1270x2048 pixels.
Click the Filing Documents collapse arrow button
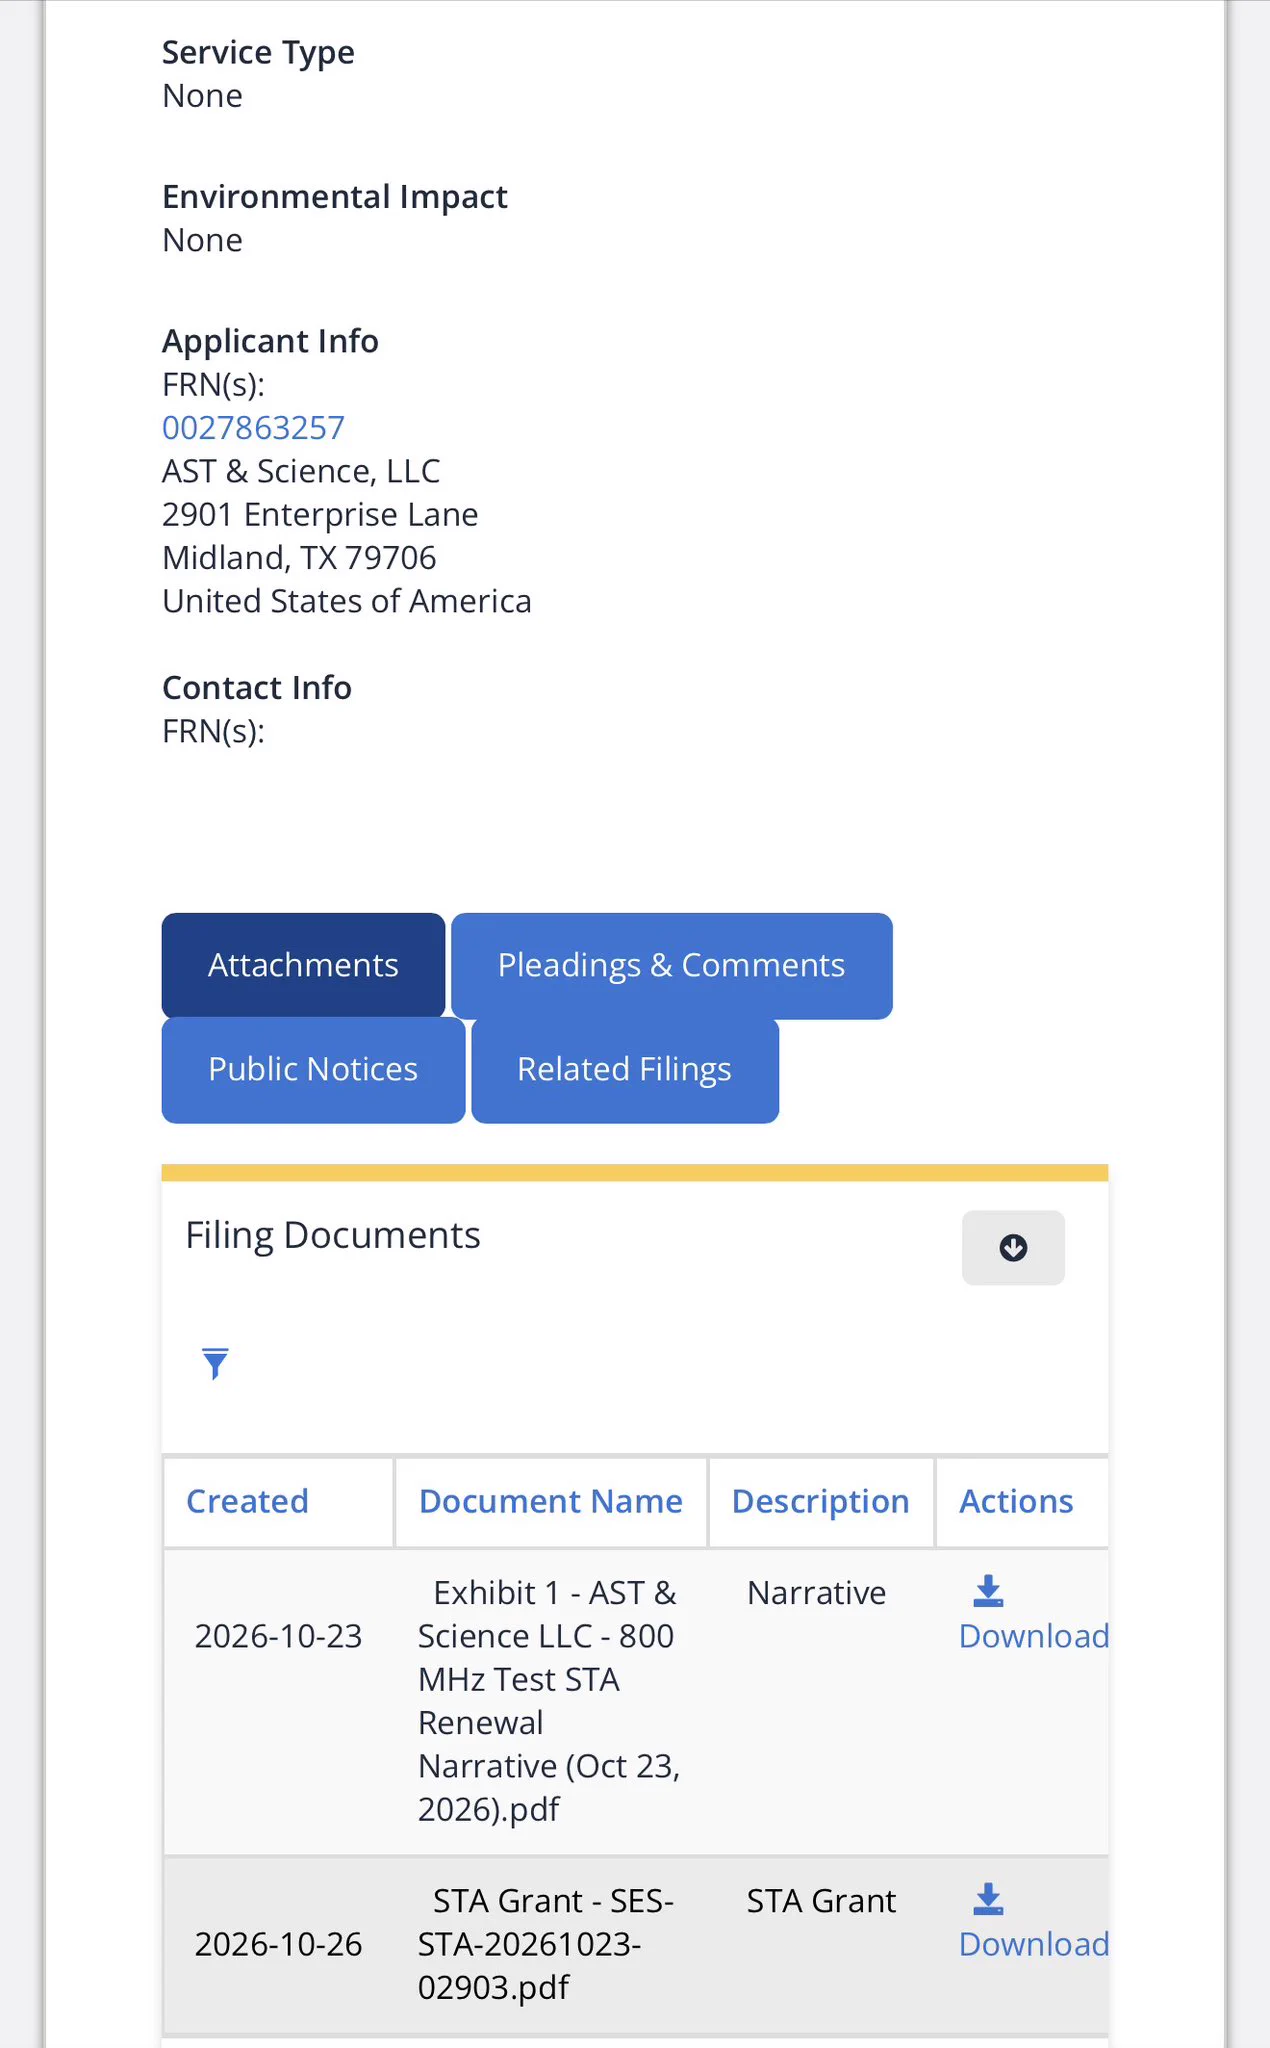1013,1247
